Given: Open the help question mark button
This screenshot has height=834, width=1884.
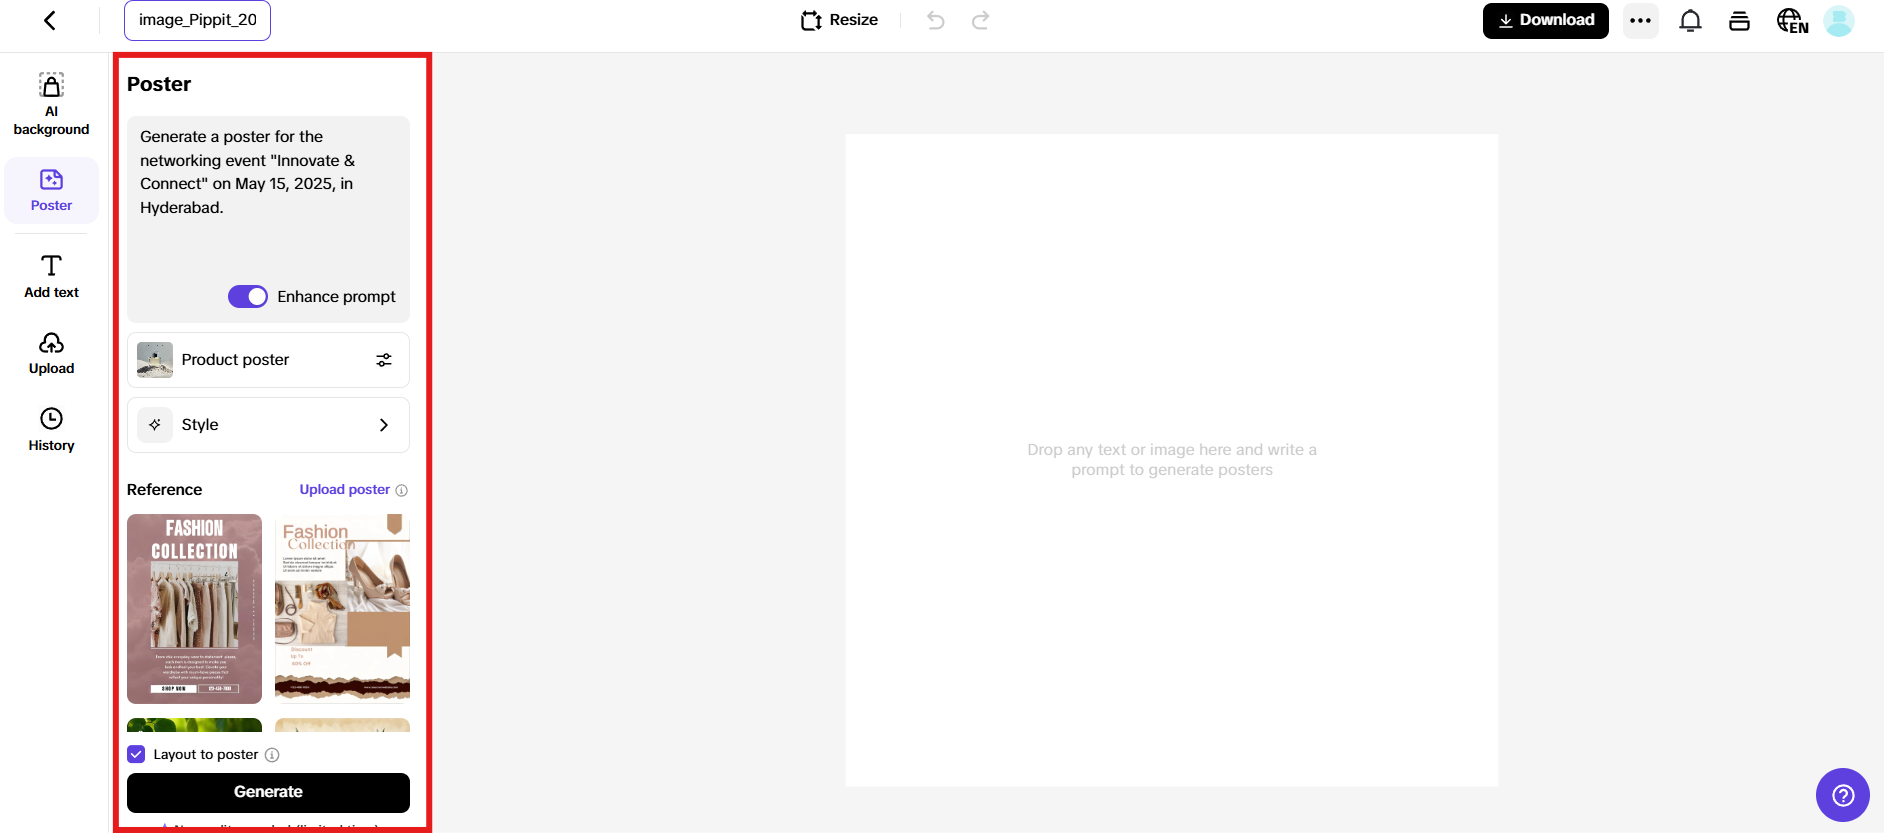Looking at the screenshot, I should [x=1843, y=795].
